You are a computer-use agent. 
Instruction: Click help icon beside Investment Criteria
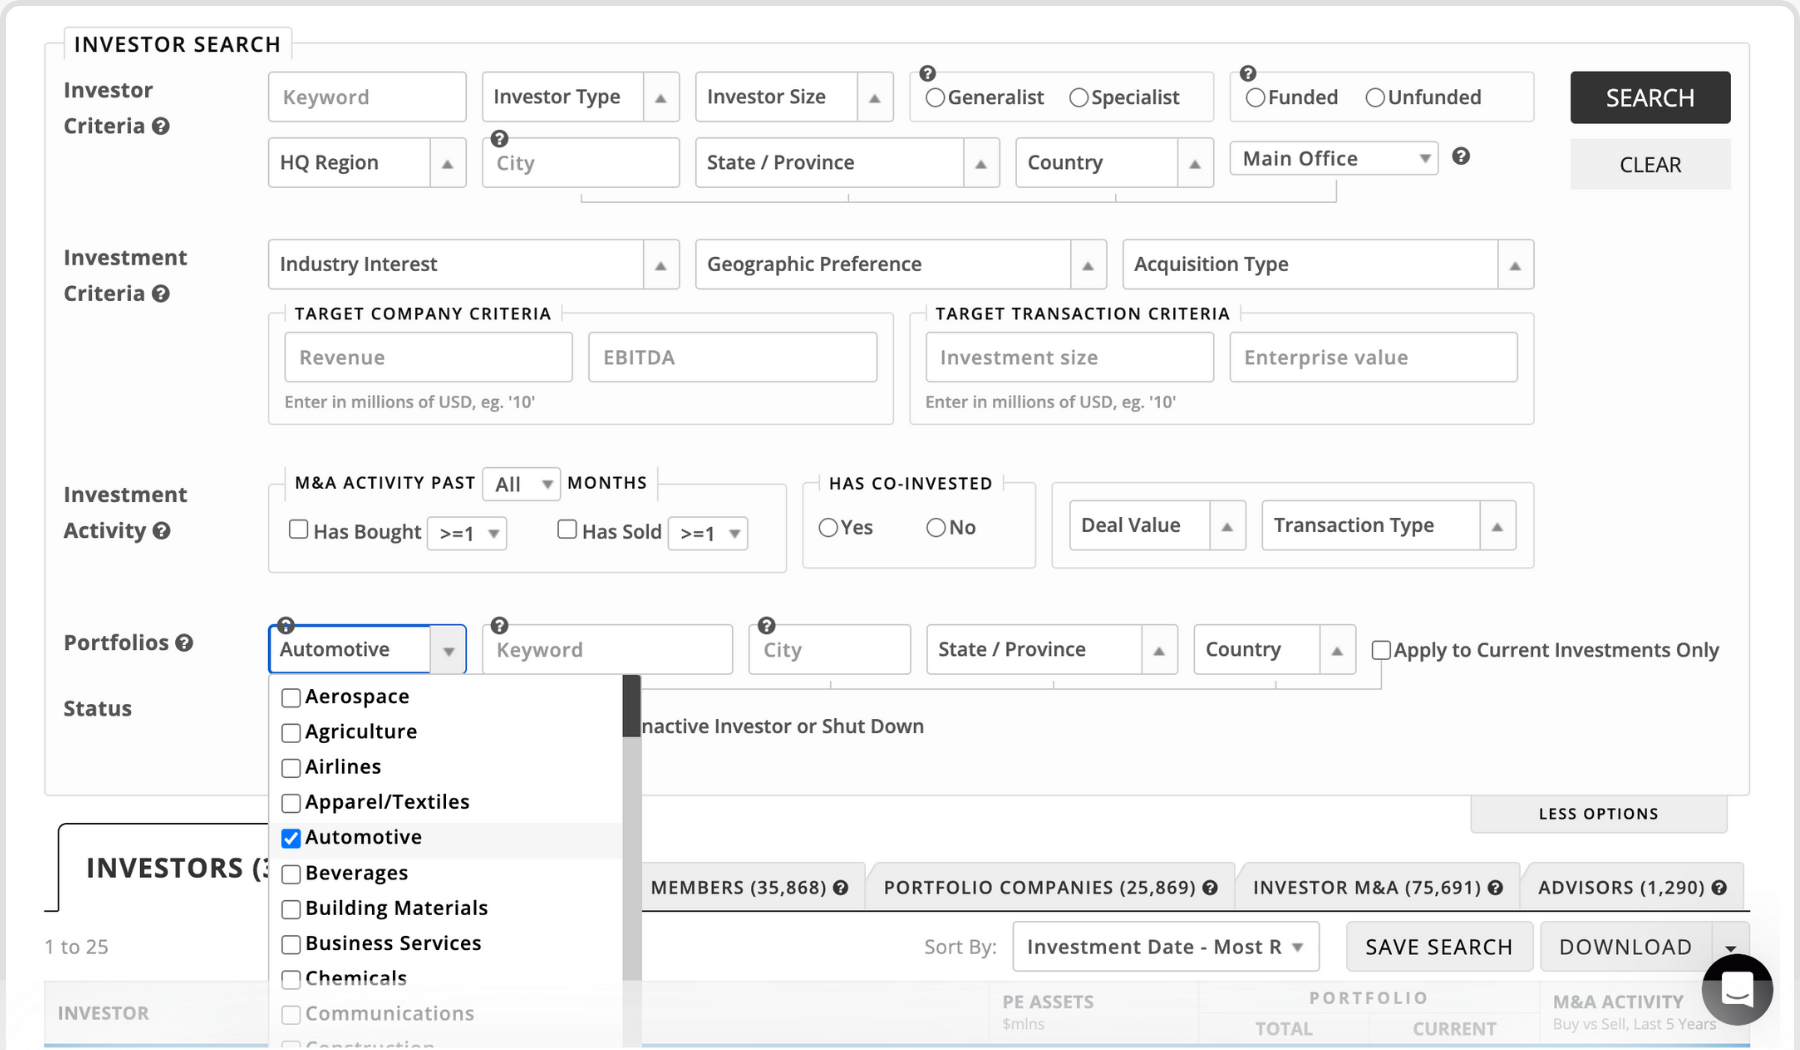click(x=160, y=294)
